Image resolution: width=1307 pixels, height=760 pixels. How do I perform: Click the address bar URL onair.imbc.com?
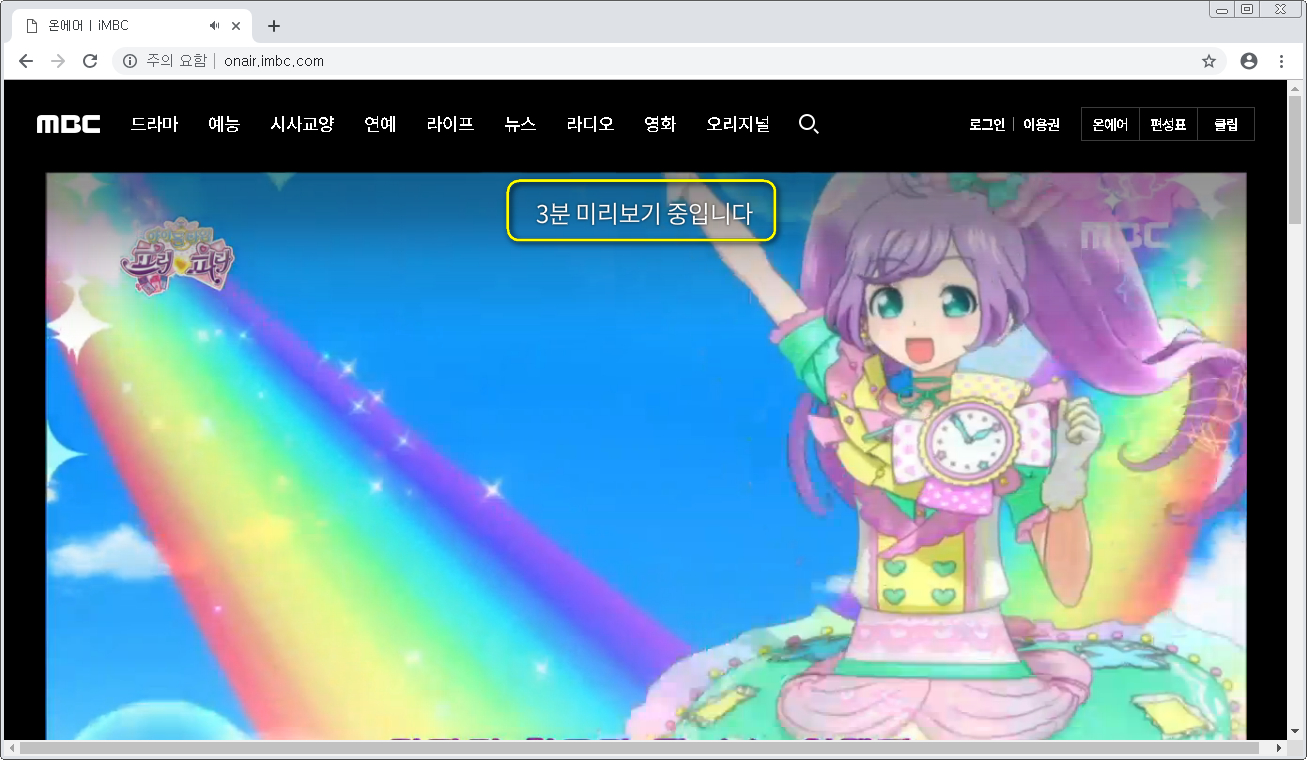tap(274, 61)
